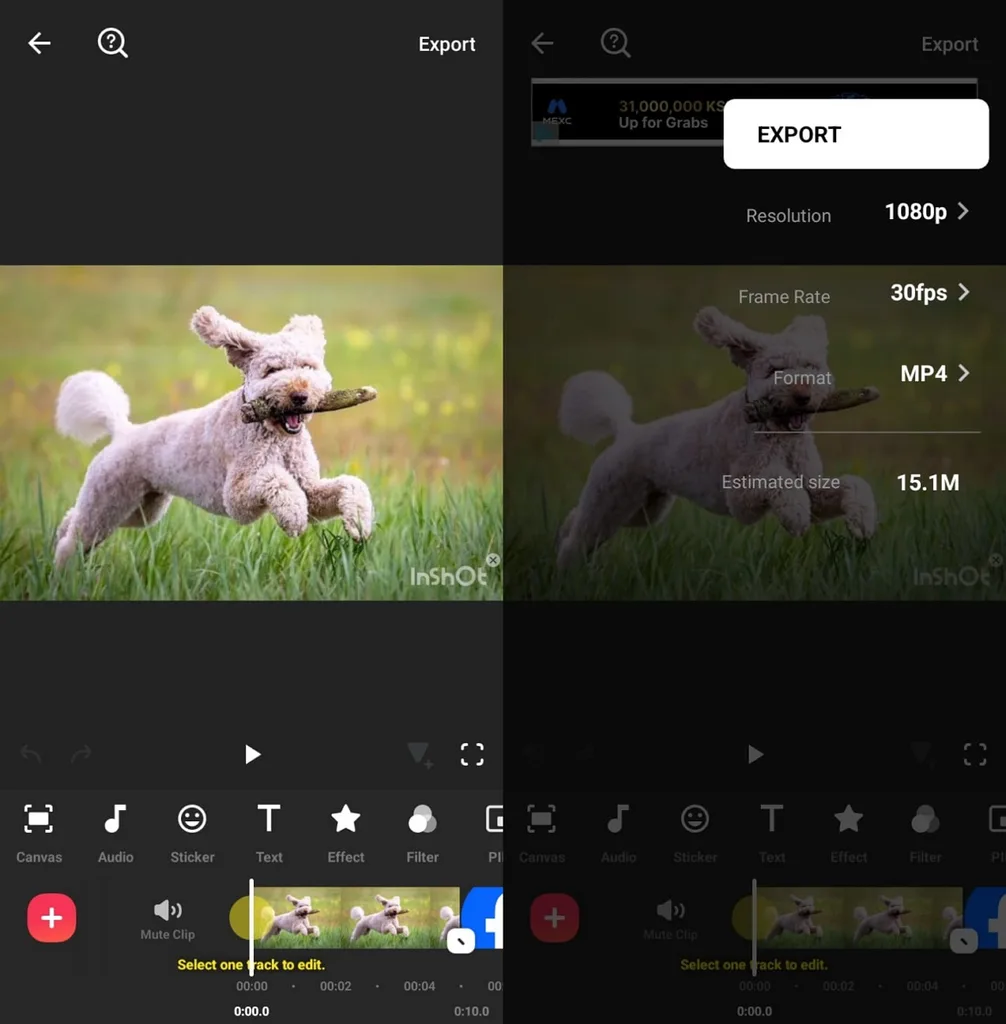Open Effect tool in left toolbar
1006x1024 pixels.
[346, 833]
